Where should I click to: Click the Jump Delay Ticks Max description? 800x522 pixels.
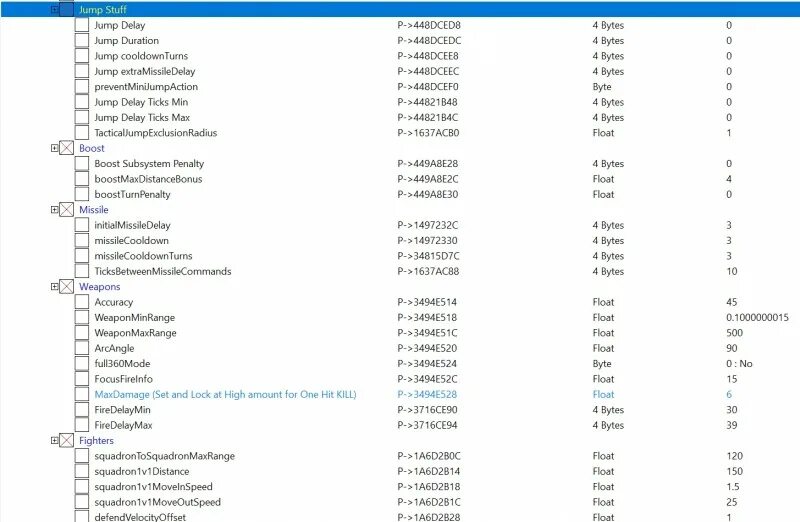pos(142,117)
